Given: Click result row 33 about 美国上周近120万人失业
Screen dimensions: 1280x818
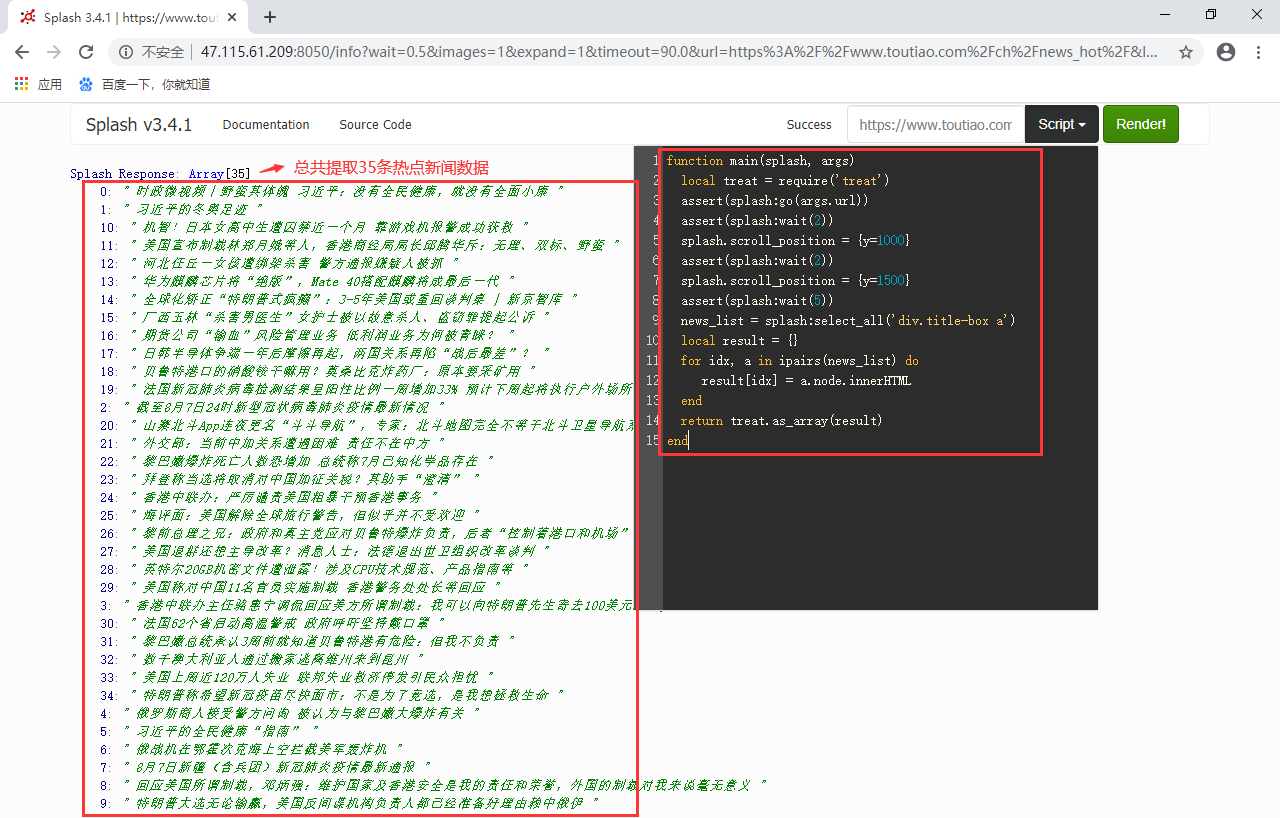Looking at the screenshot, I should [311, 676].
